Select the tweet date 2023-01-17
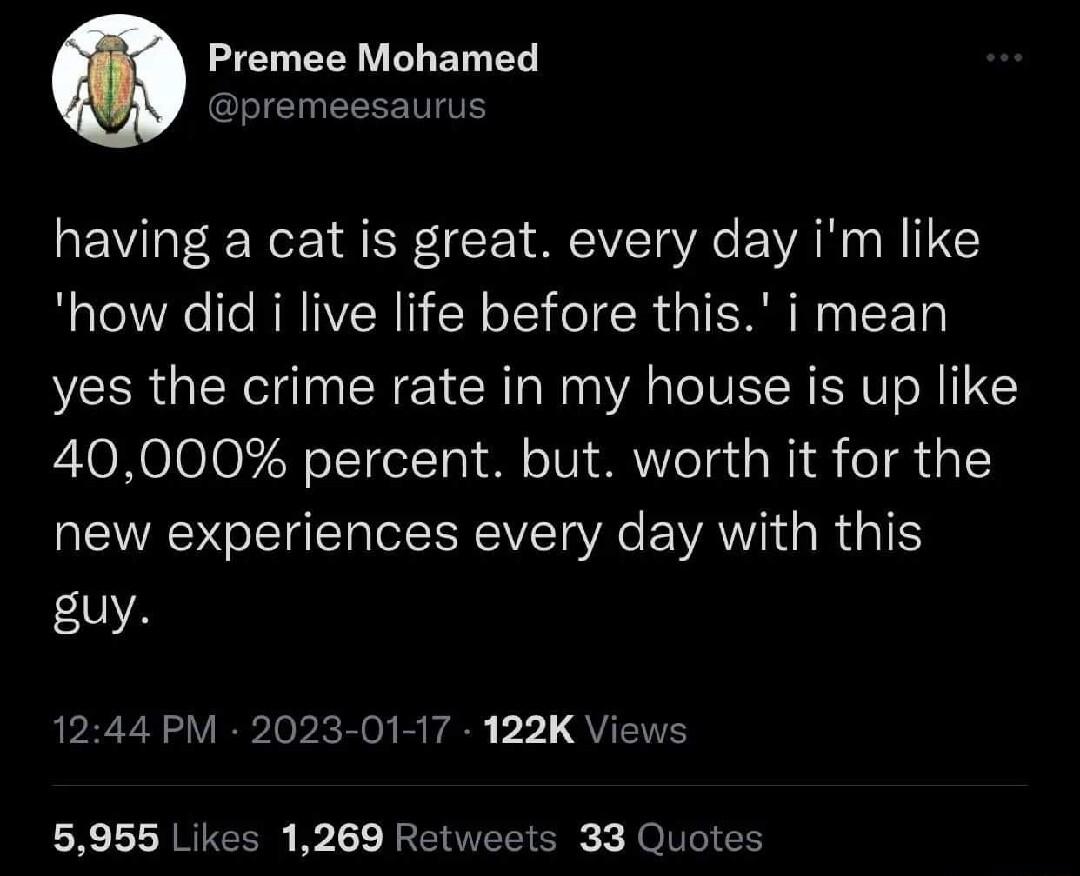Viewport: 1080px width, 876px height. [x=330, y=730]
